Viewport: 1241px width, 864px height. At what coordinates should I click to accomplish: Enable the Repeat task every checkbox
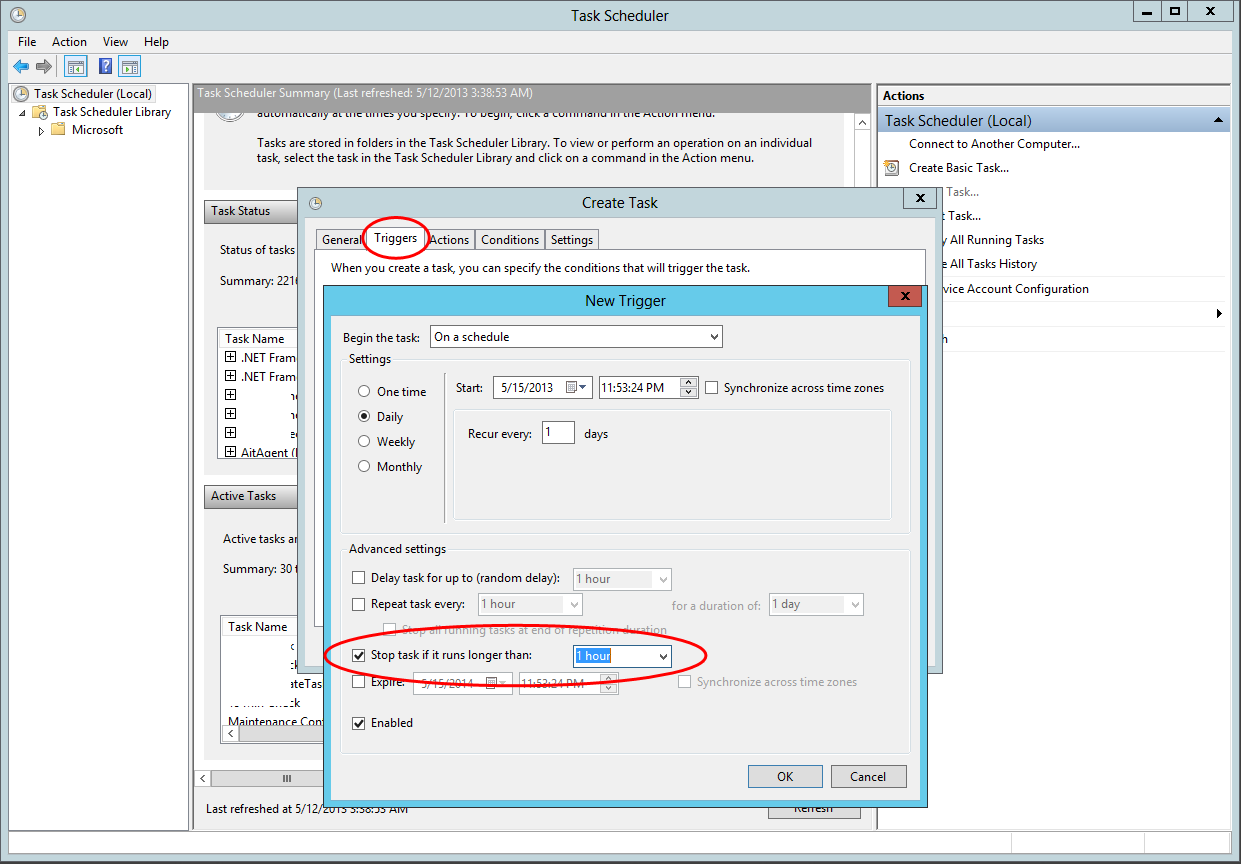pyautogui.click(x=358, y=604)
